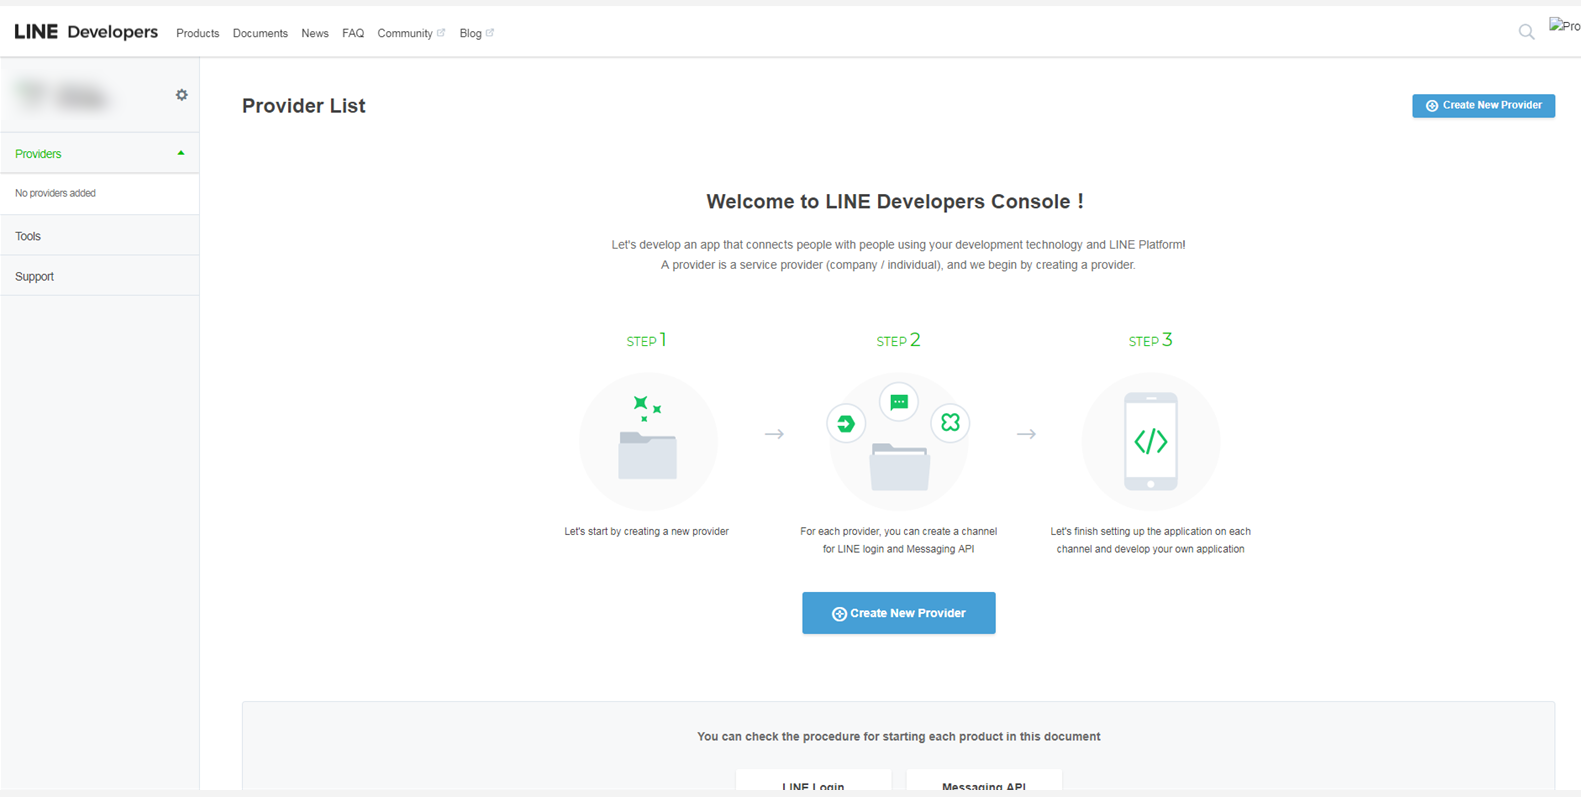Click the Blog external link icon
The height and width of the screenshot is (797, 1581).
(x=490, y=33)
